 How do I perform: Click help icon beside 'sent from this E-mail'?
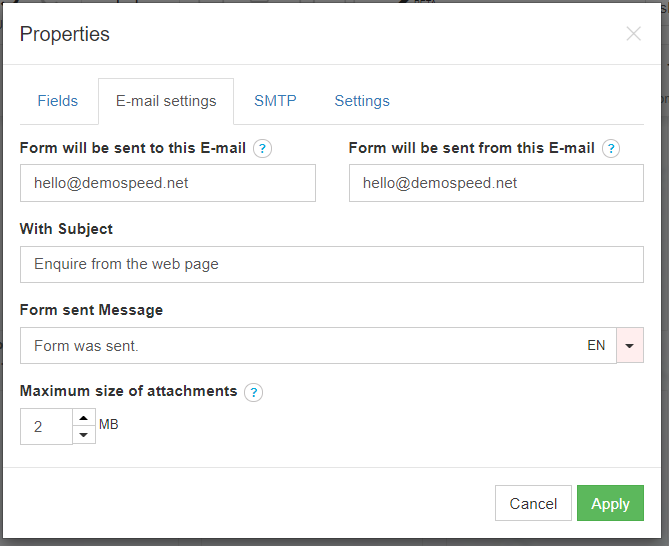(611, 149)
